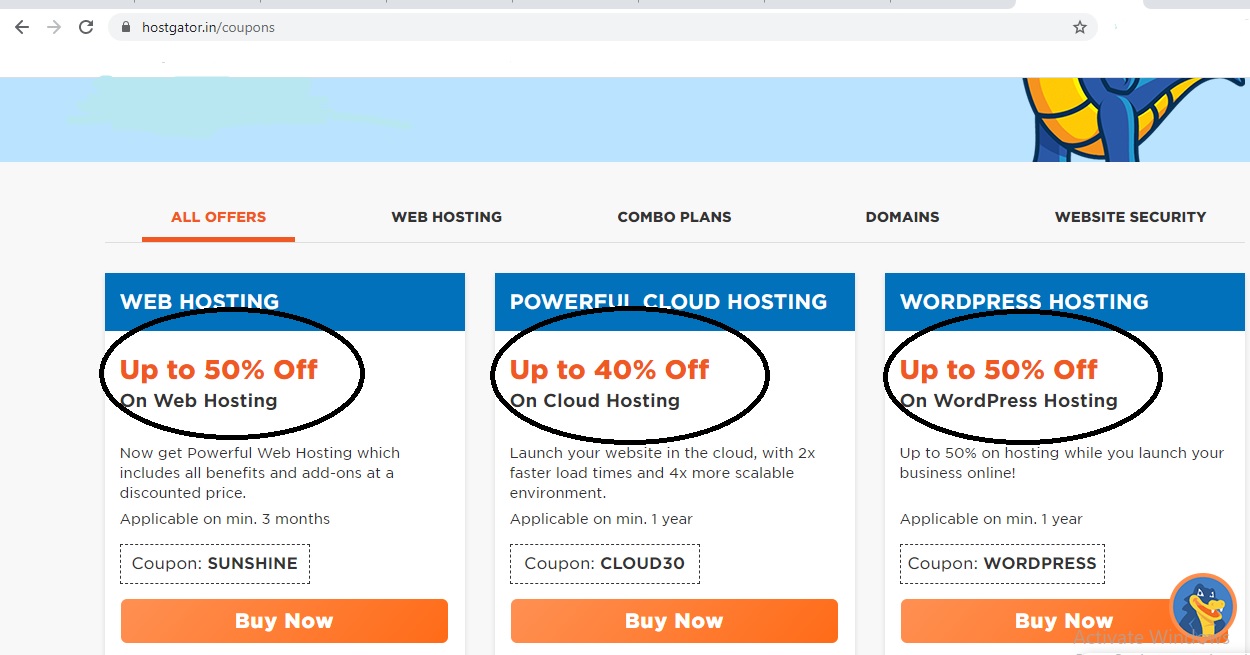Select the ALL OFFERS tab
Image resolution: width=1250 pixels, height=655 pixels.
pyautogui.click(x=218, y=217)
